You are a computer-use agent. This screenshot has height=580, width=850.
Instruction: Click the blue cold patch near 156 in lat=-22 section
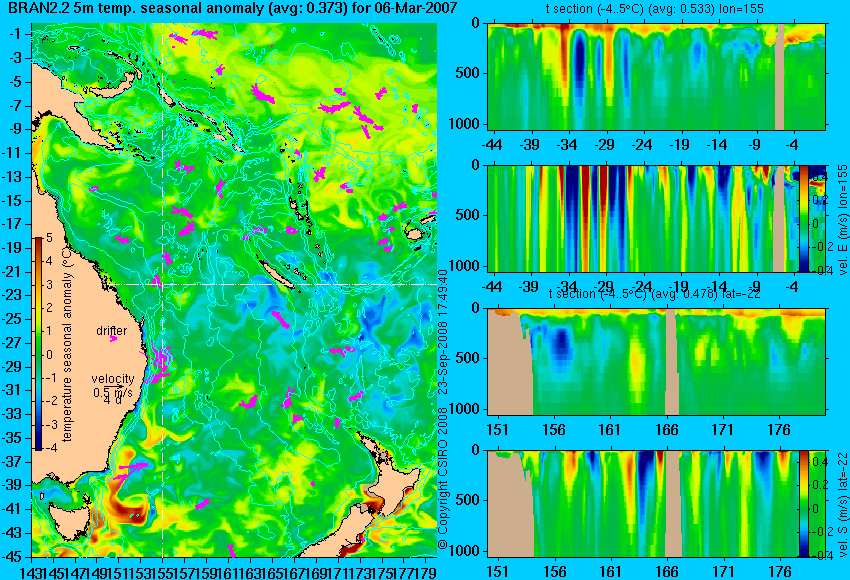(x=561, y=347)
